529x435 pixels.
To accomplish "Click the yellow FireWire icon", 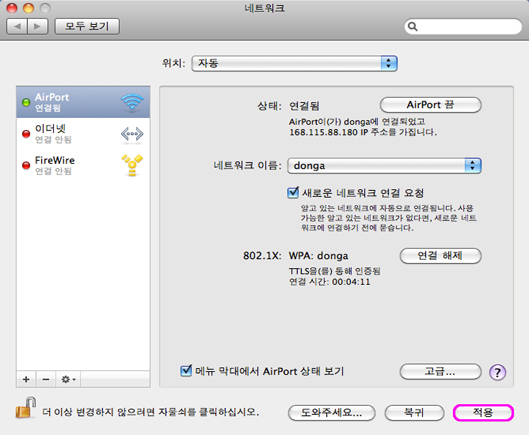I will click(x=132, y=165).
